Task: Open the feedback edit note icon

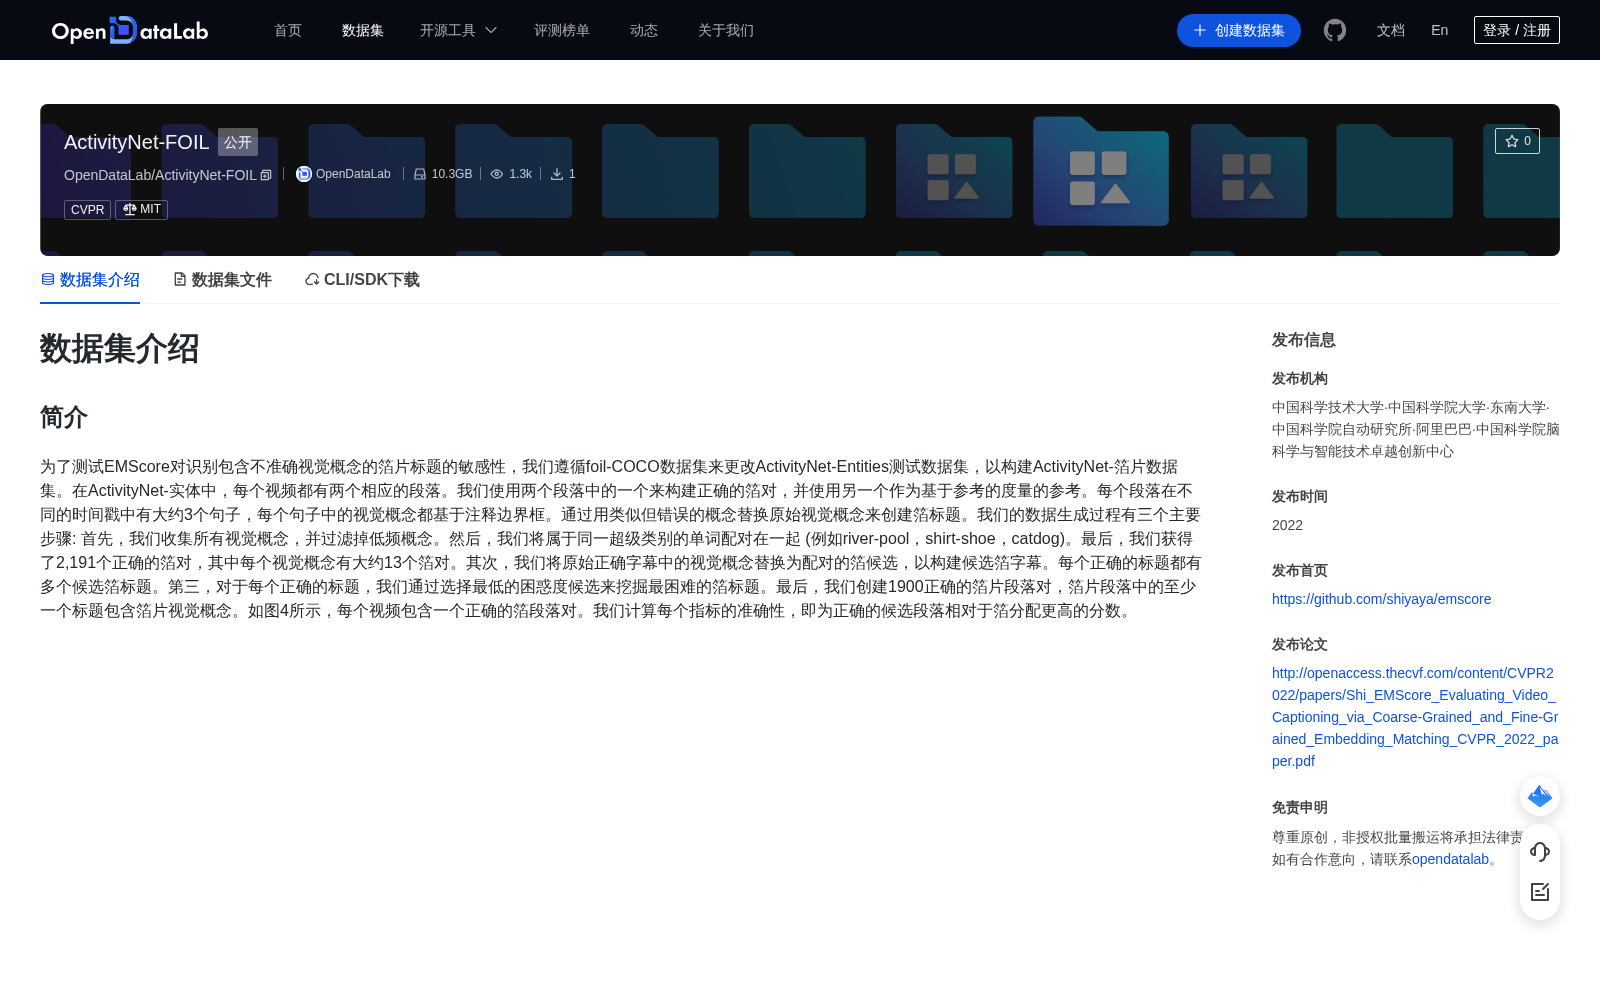Action: 1540,892
